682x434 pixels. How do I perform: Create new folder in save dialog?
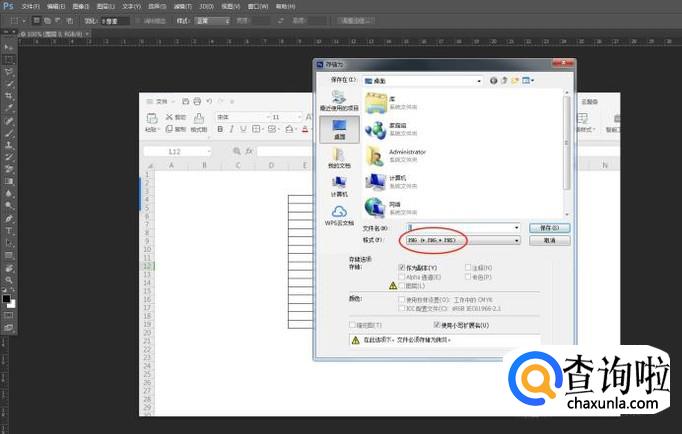pos(515,81)
